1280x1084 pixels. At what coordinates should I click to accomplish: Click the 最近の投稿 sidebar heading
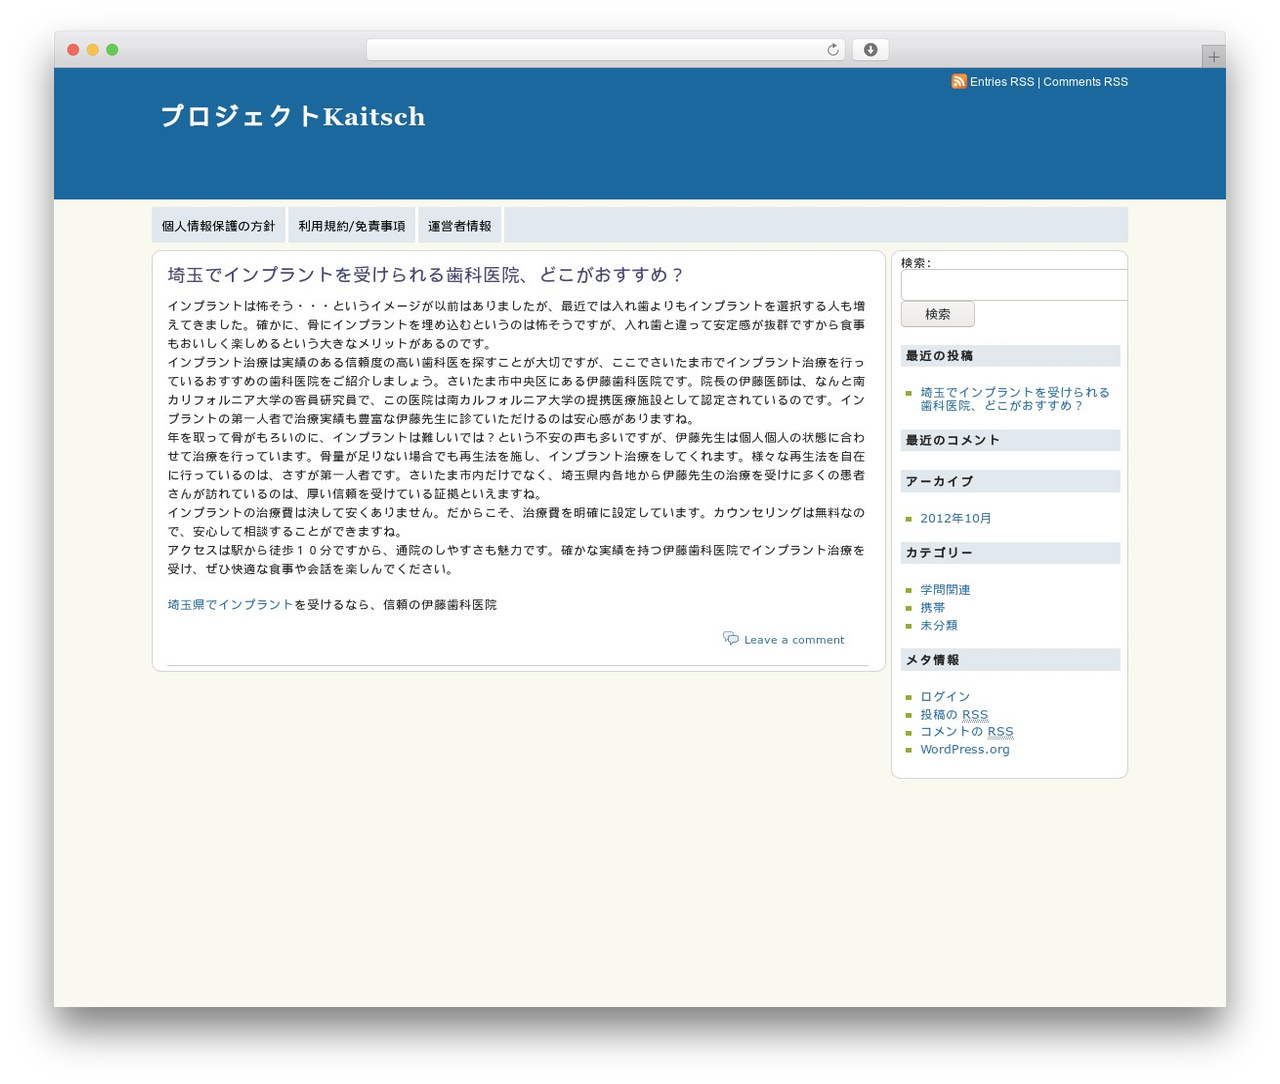pyautogui.click(x=1010, y=356)
